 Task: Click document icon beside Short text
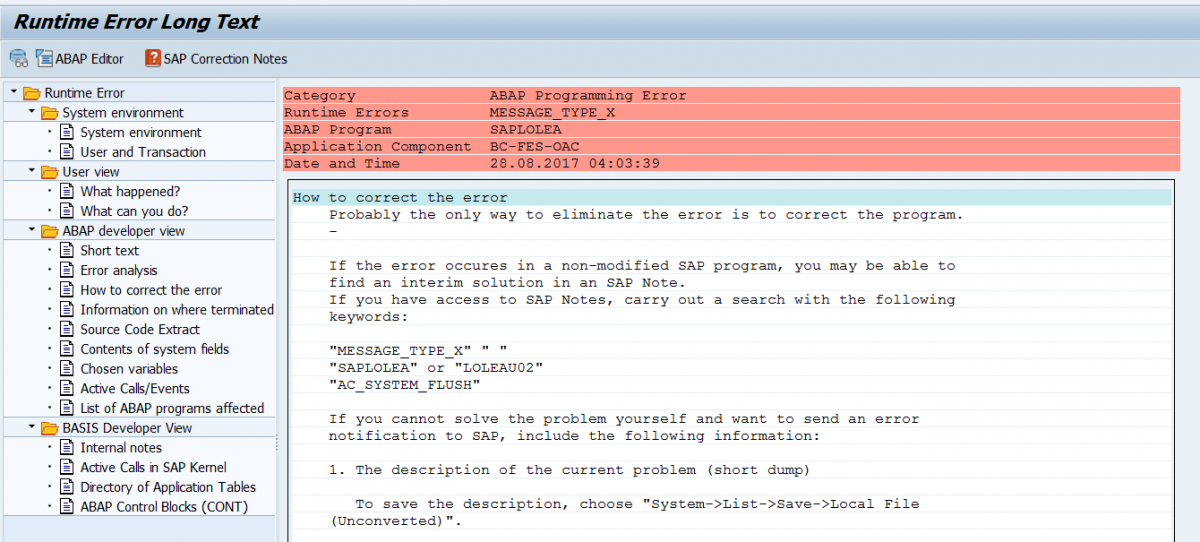click(68, 250)
